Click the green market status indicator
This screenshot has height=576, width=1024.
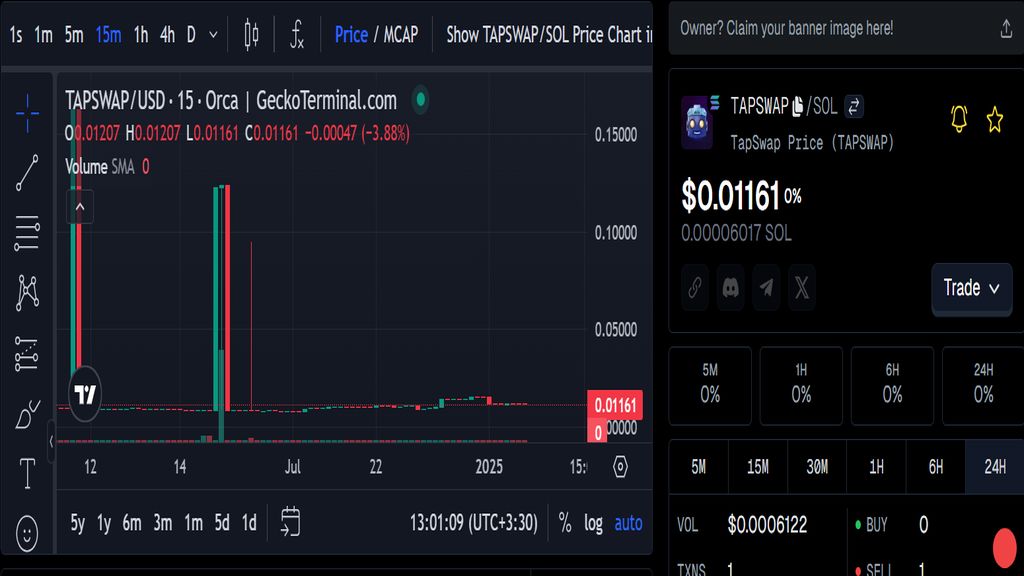(x=421, y=100)
